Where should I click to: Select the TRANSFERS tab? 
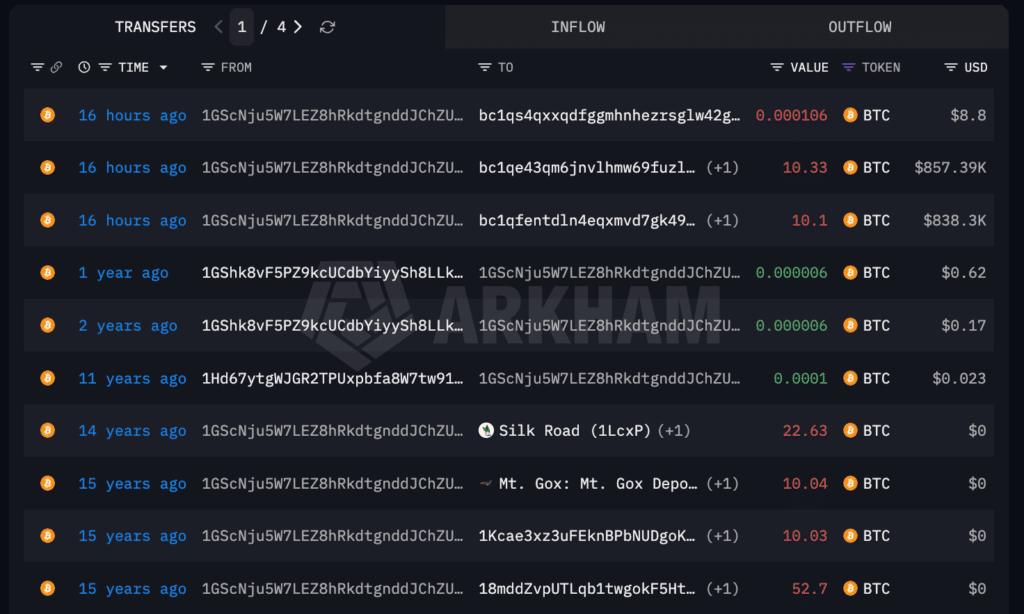coord(155,27)
